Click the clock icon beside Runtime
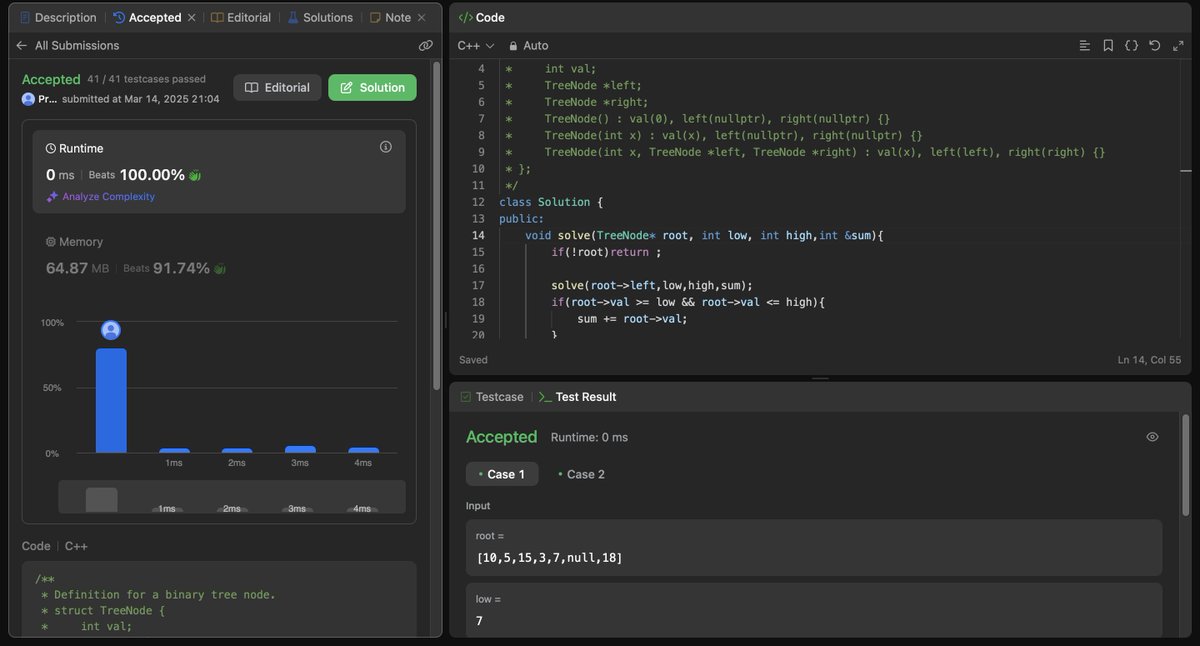This screenshot has width=1200, height=646. click(51, 148)
